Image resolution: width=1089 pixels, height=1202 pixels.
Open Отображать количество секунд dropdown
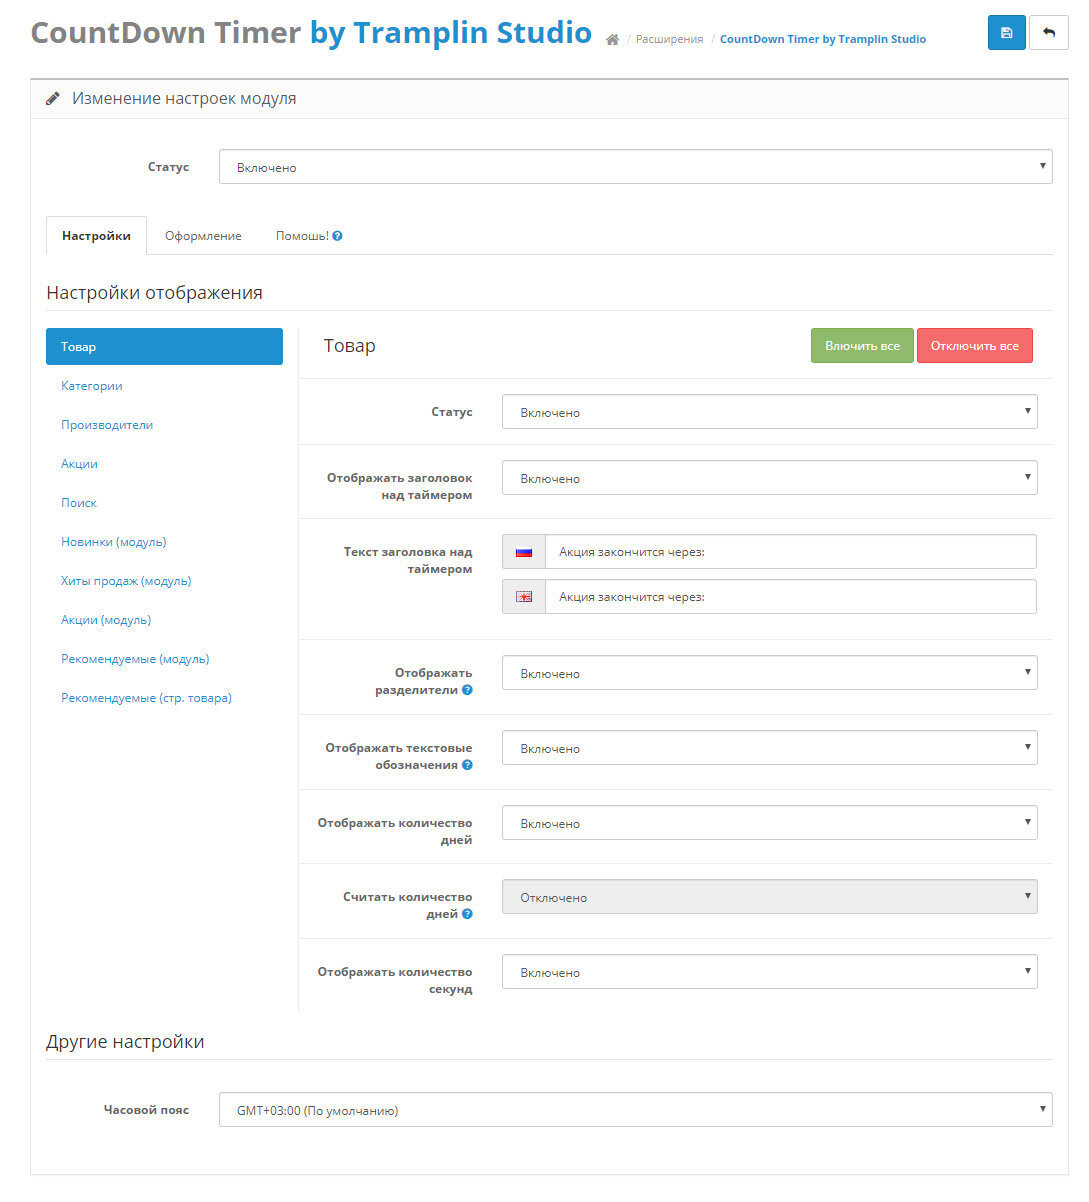(x=769, y=972)
